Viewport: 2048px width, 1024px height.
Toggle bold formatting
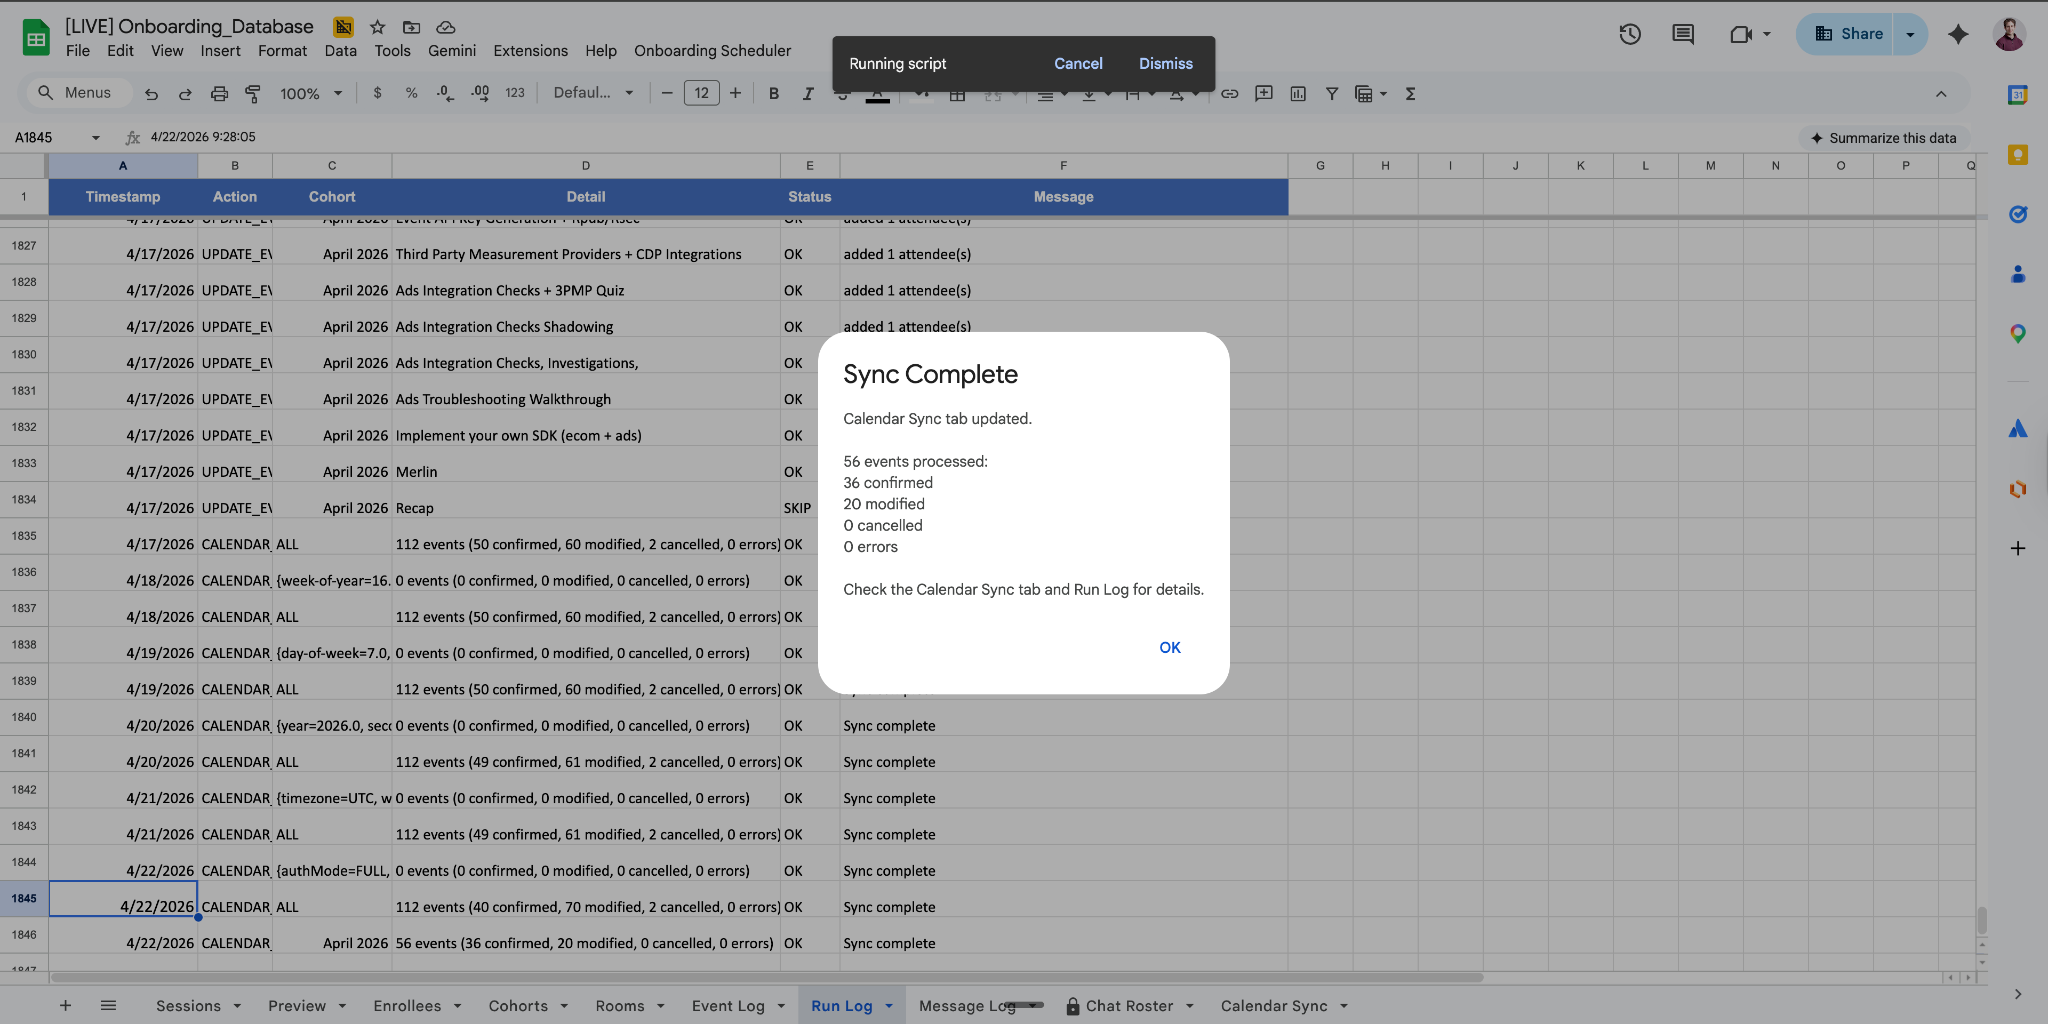tap(773, 93)
